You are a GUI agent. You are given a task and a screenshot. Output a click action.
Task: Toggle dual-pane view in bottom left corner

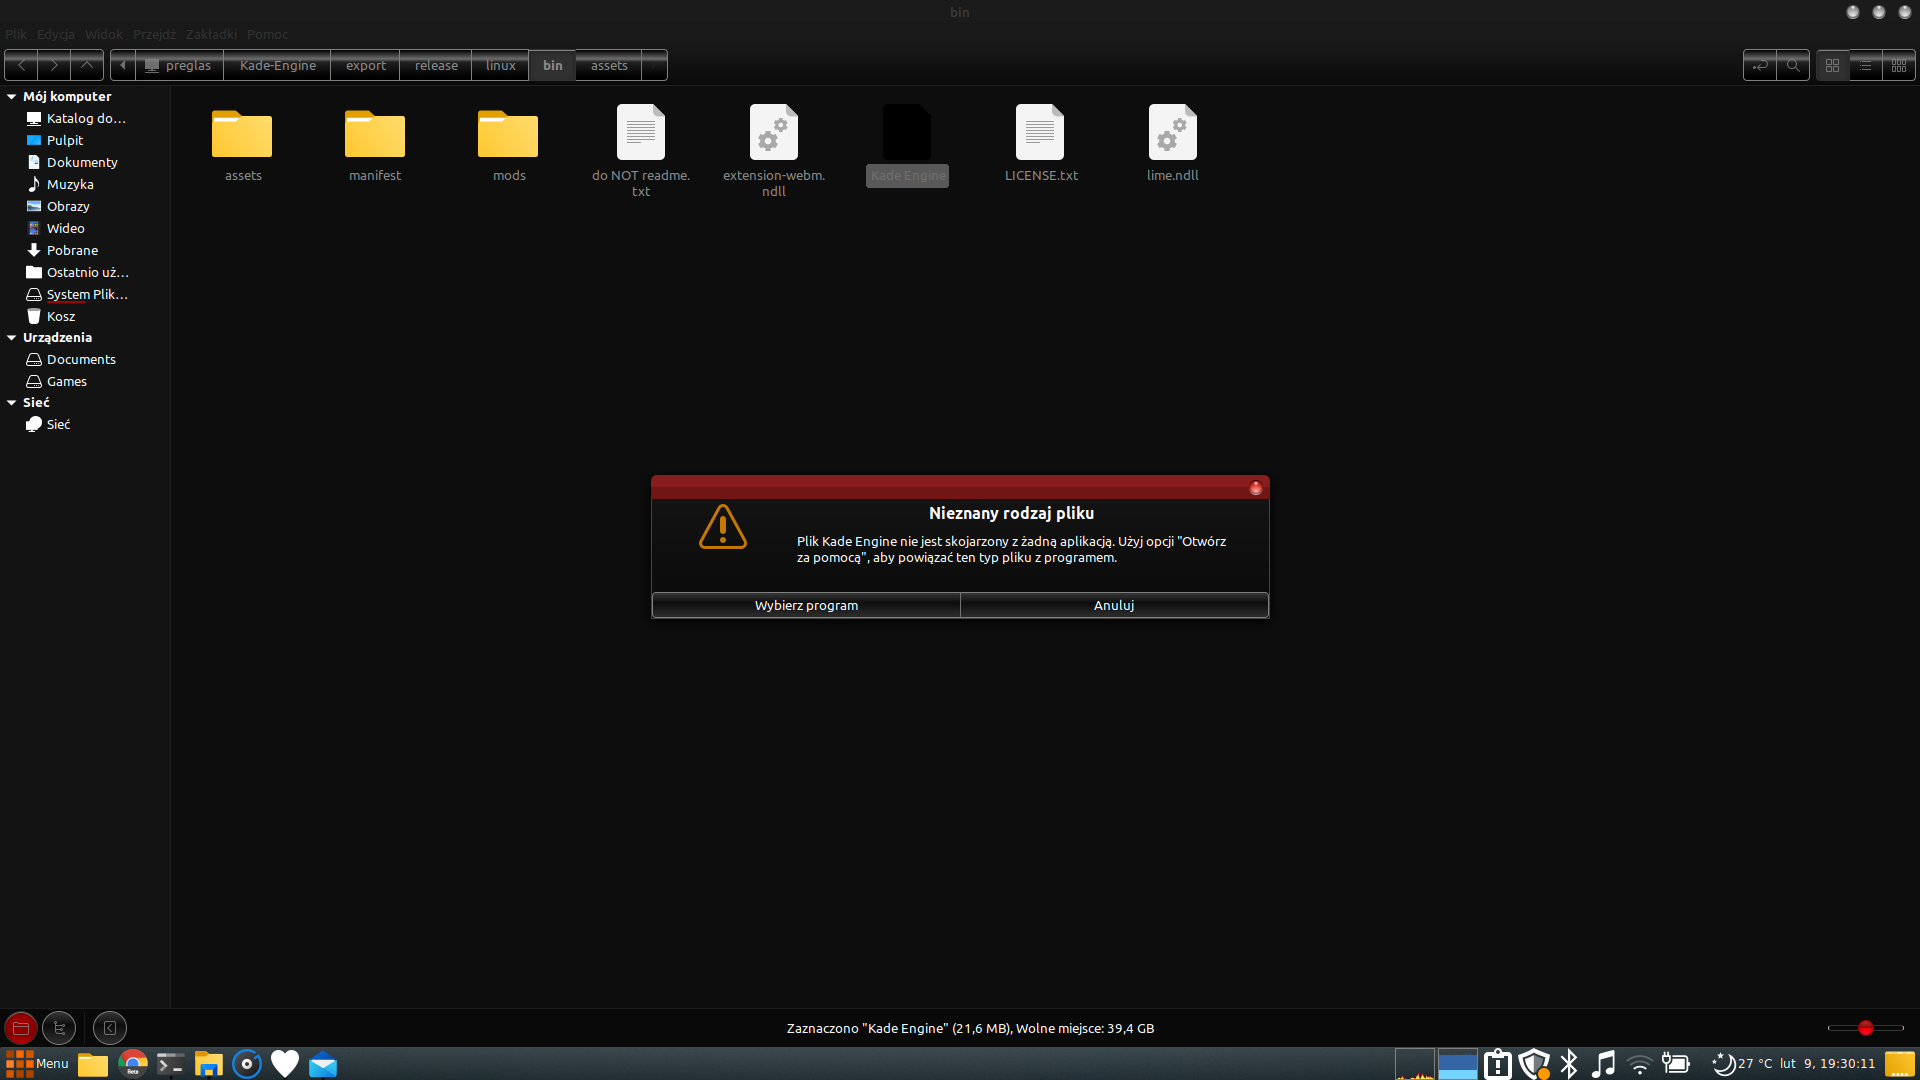coord(18,1027)
